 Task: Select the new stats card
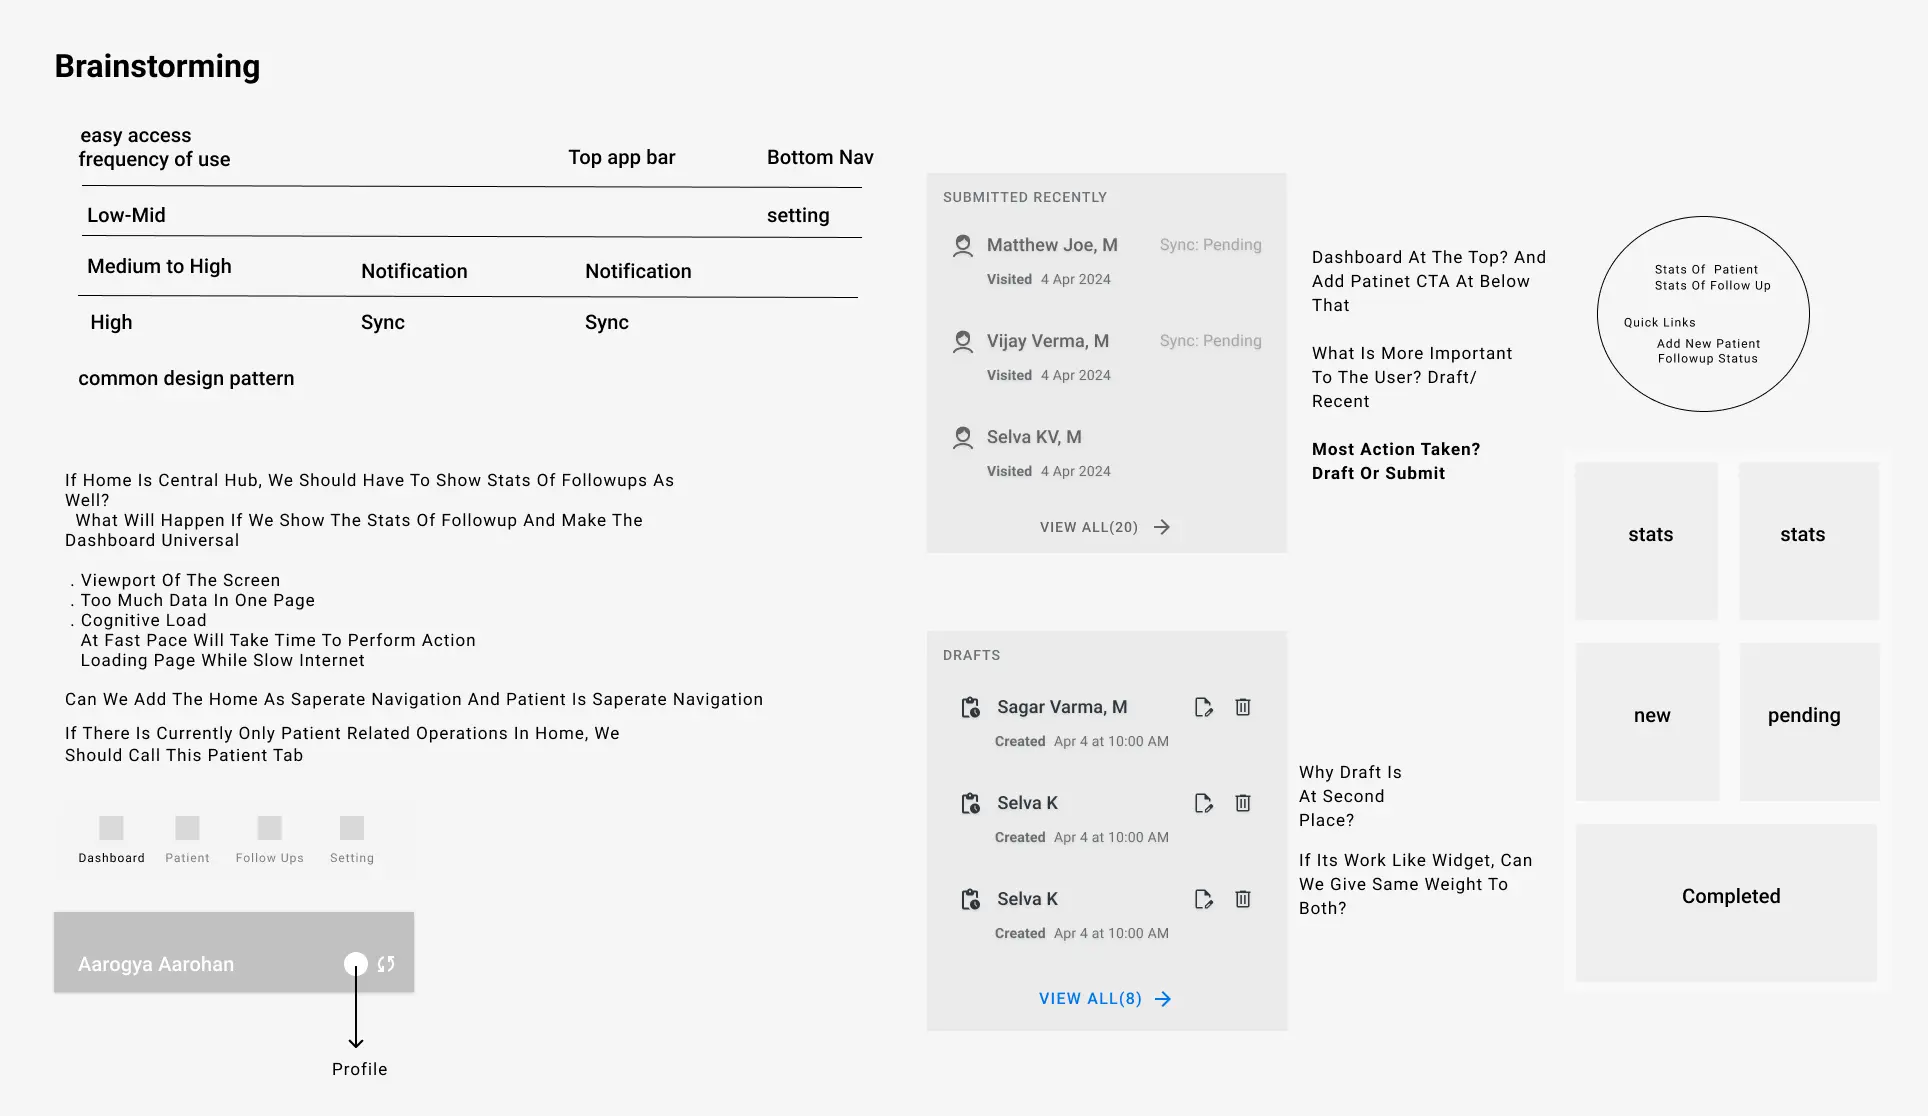[1651, 716]
